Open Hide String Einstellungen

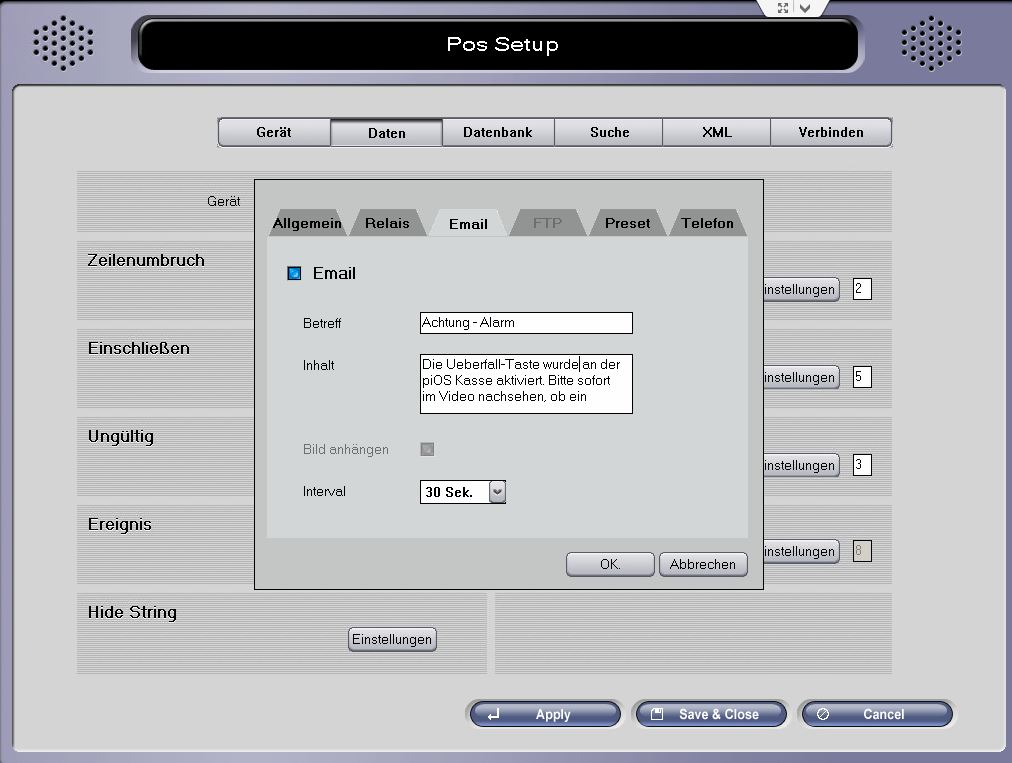tap(392, 639)
